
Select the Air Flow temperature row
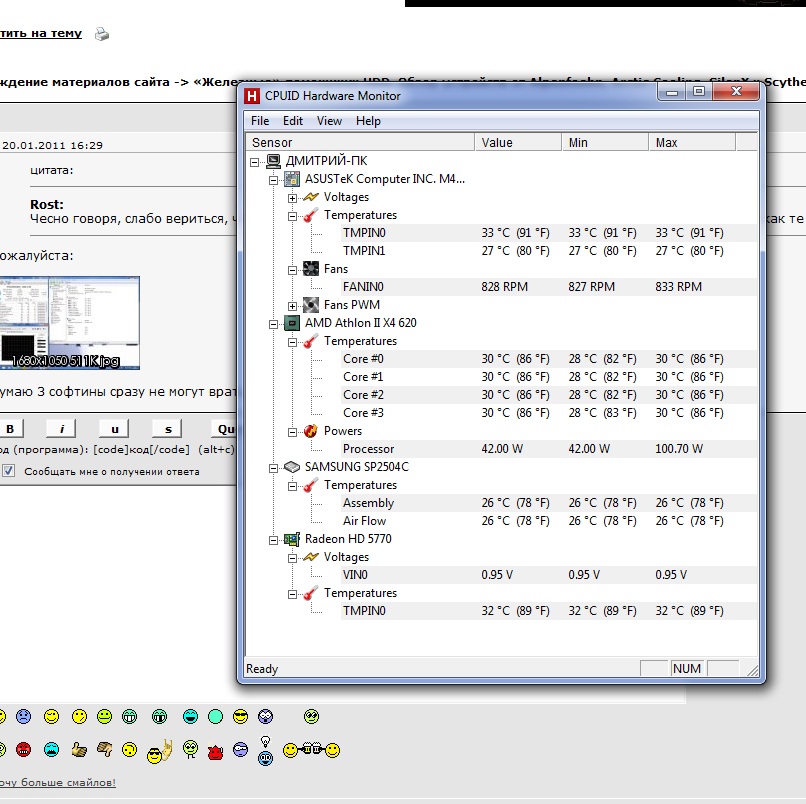coord(549,521)
